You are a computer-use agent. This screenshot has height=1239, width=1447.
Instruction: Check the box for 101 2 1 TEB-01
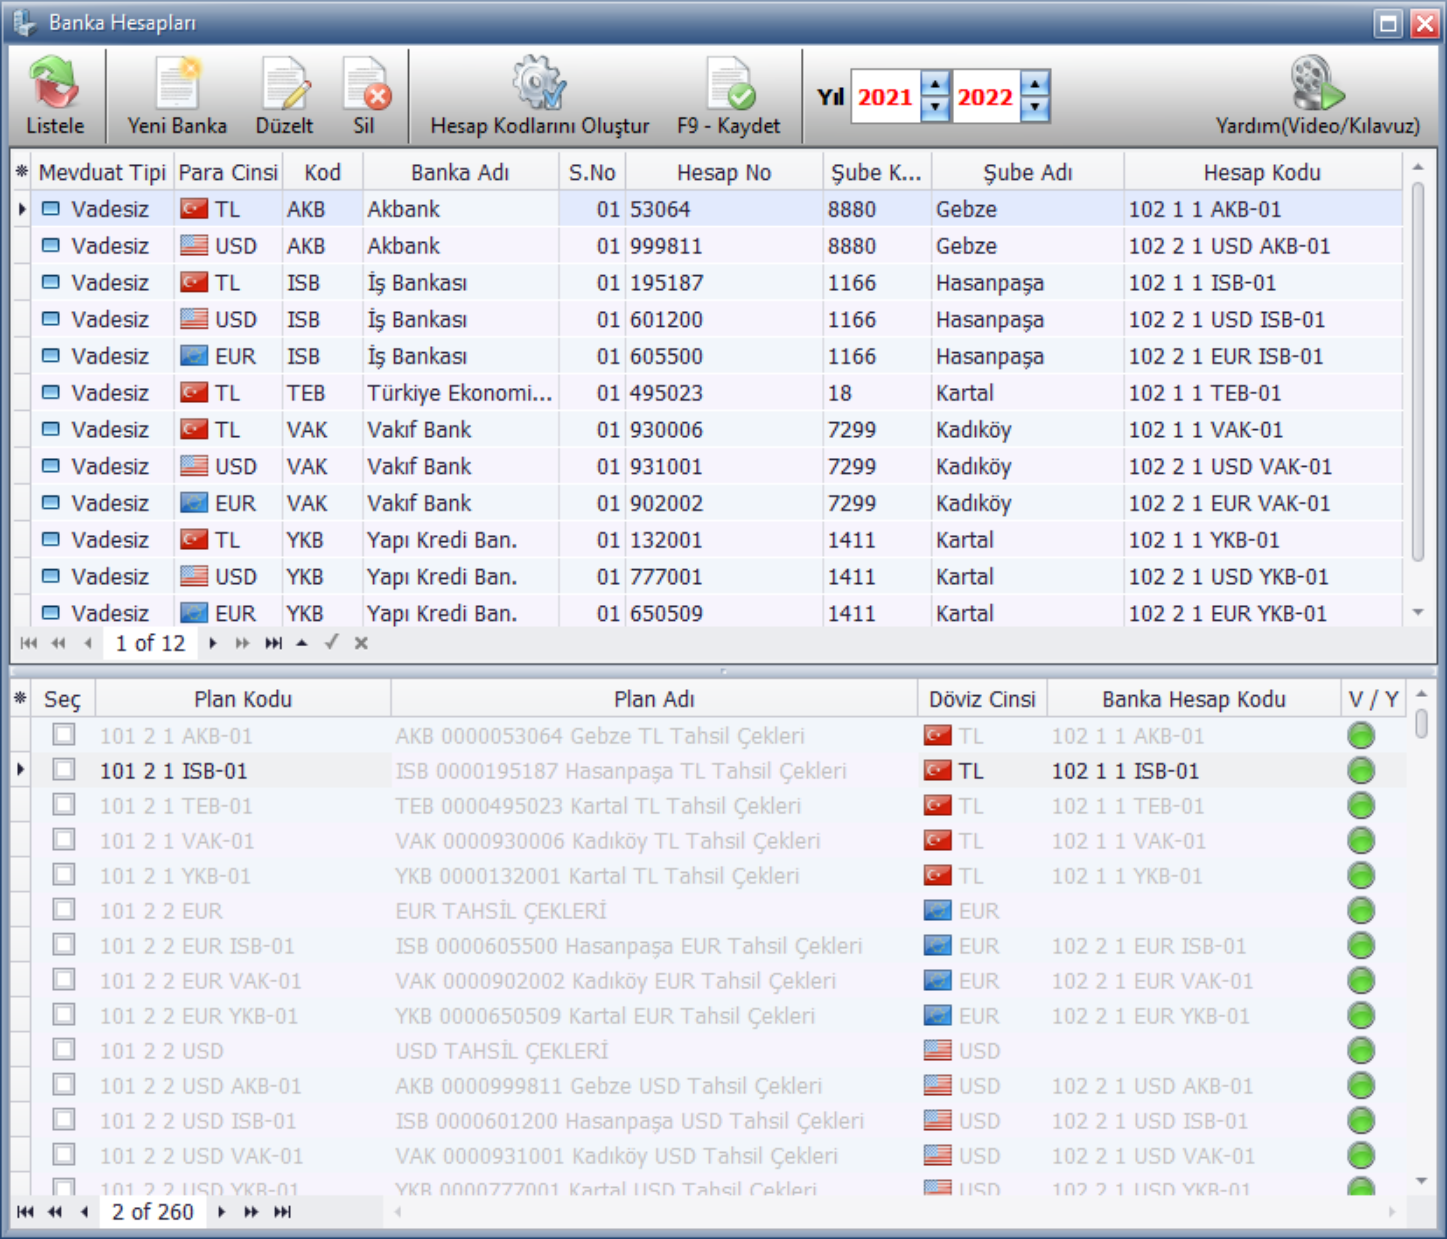pos(64,805)
